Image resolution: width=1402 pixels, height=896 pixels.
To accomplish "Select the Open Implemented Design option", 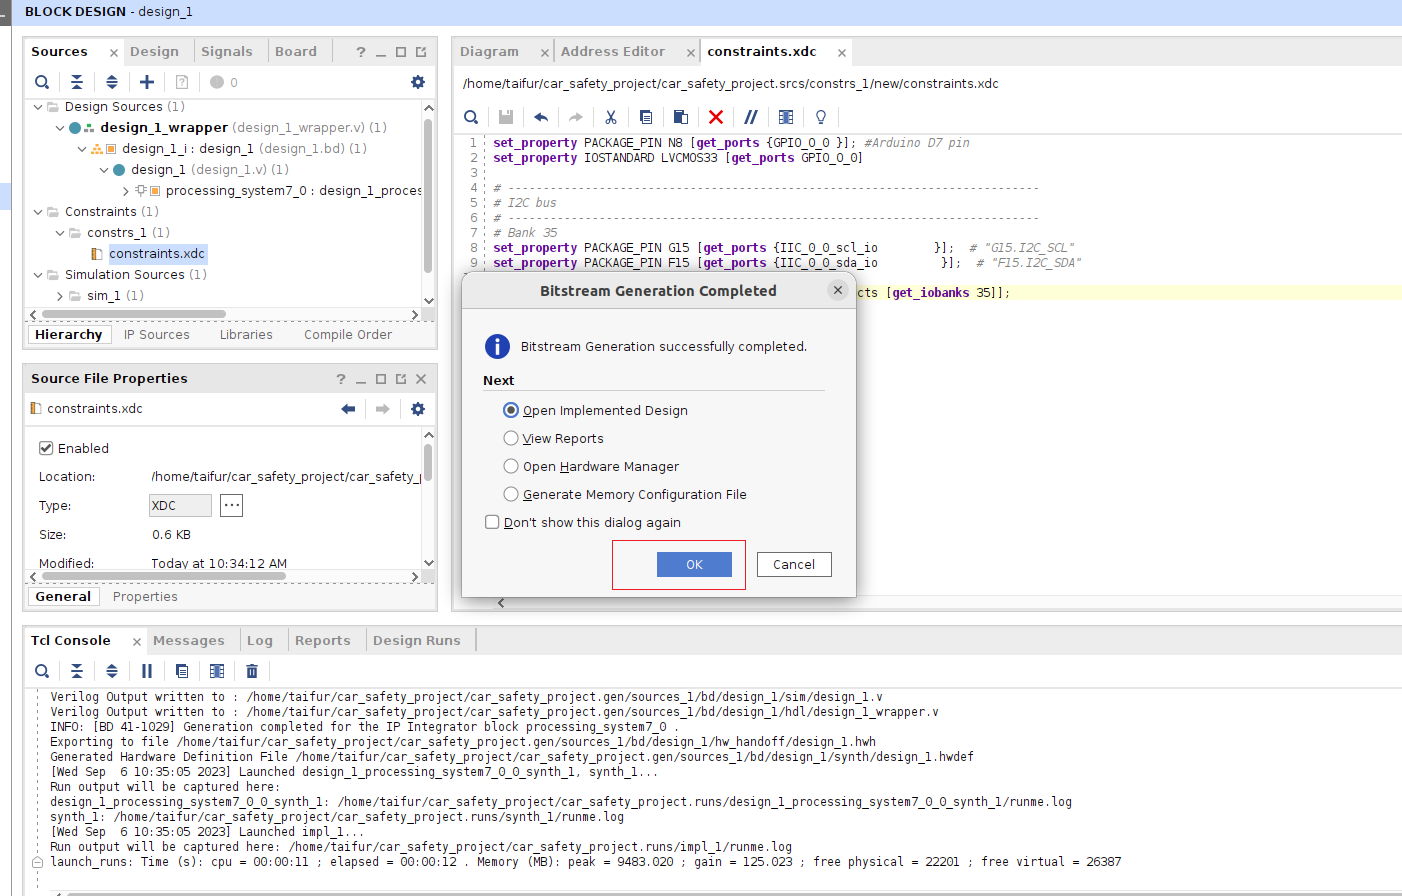I will (596, 410).
